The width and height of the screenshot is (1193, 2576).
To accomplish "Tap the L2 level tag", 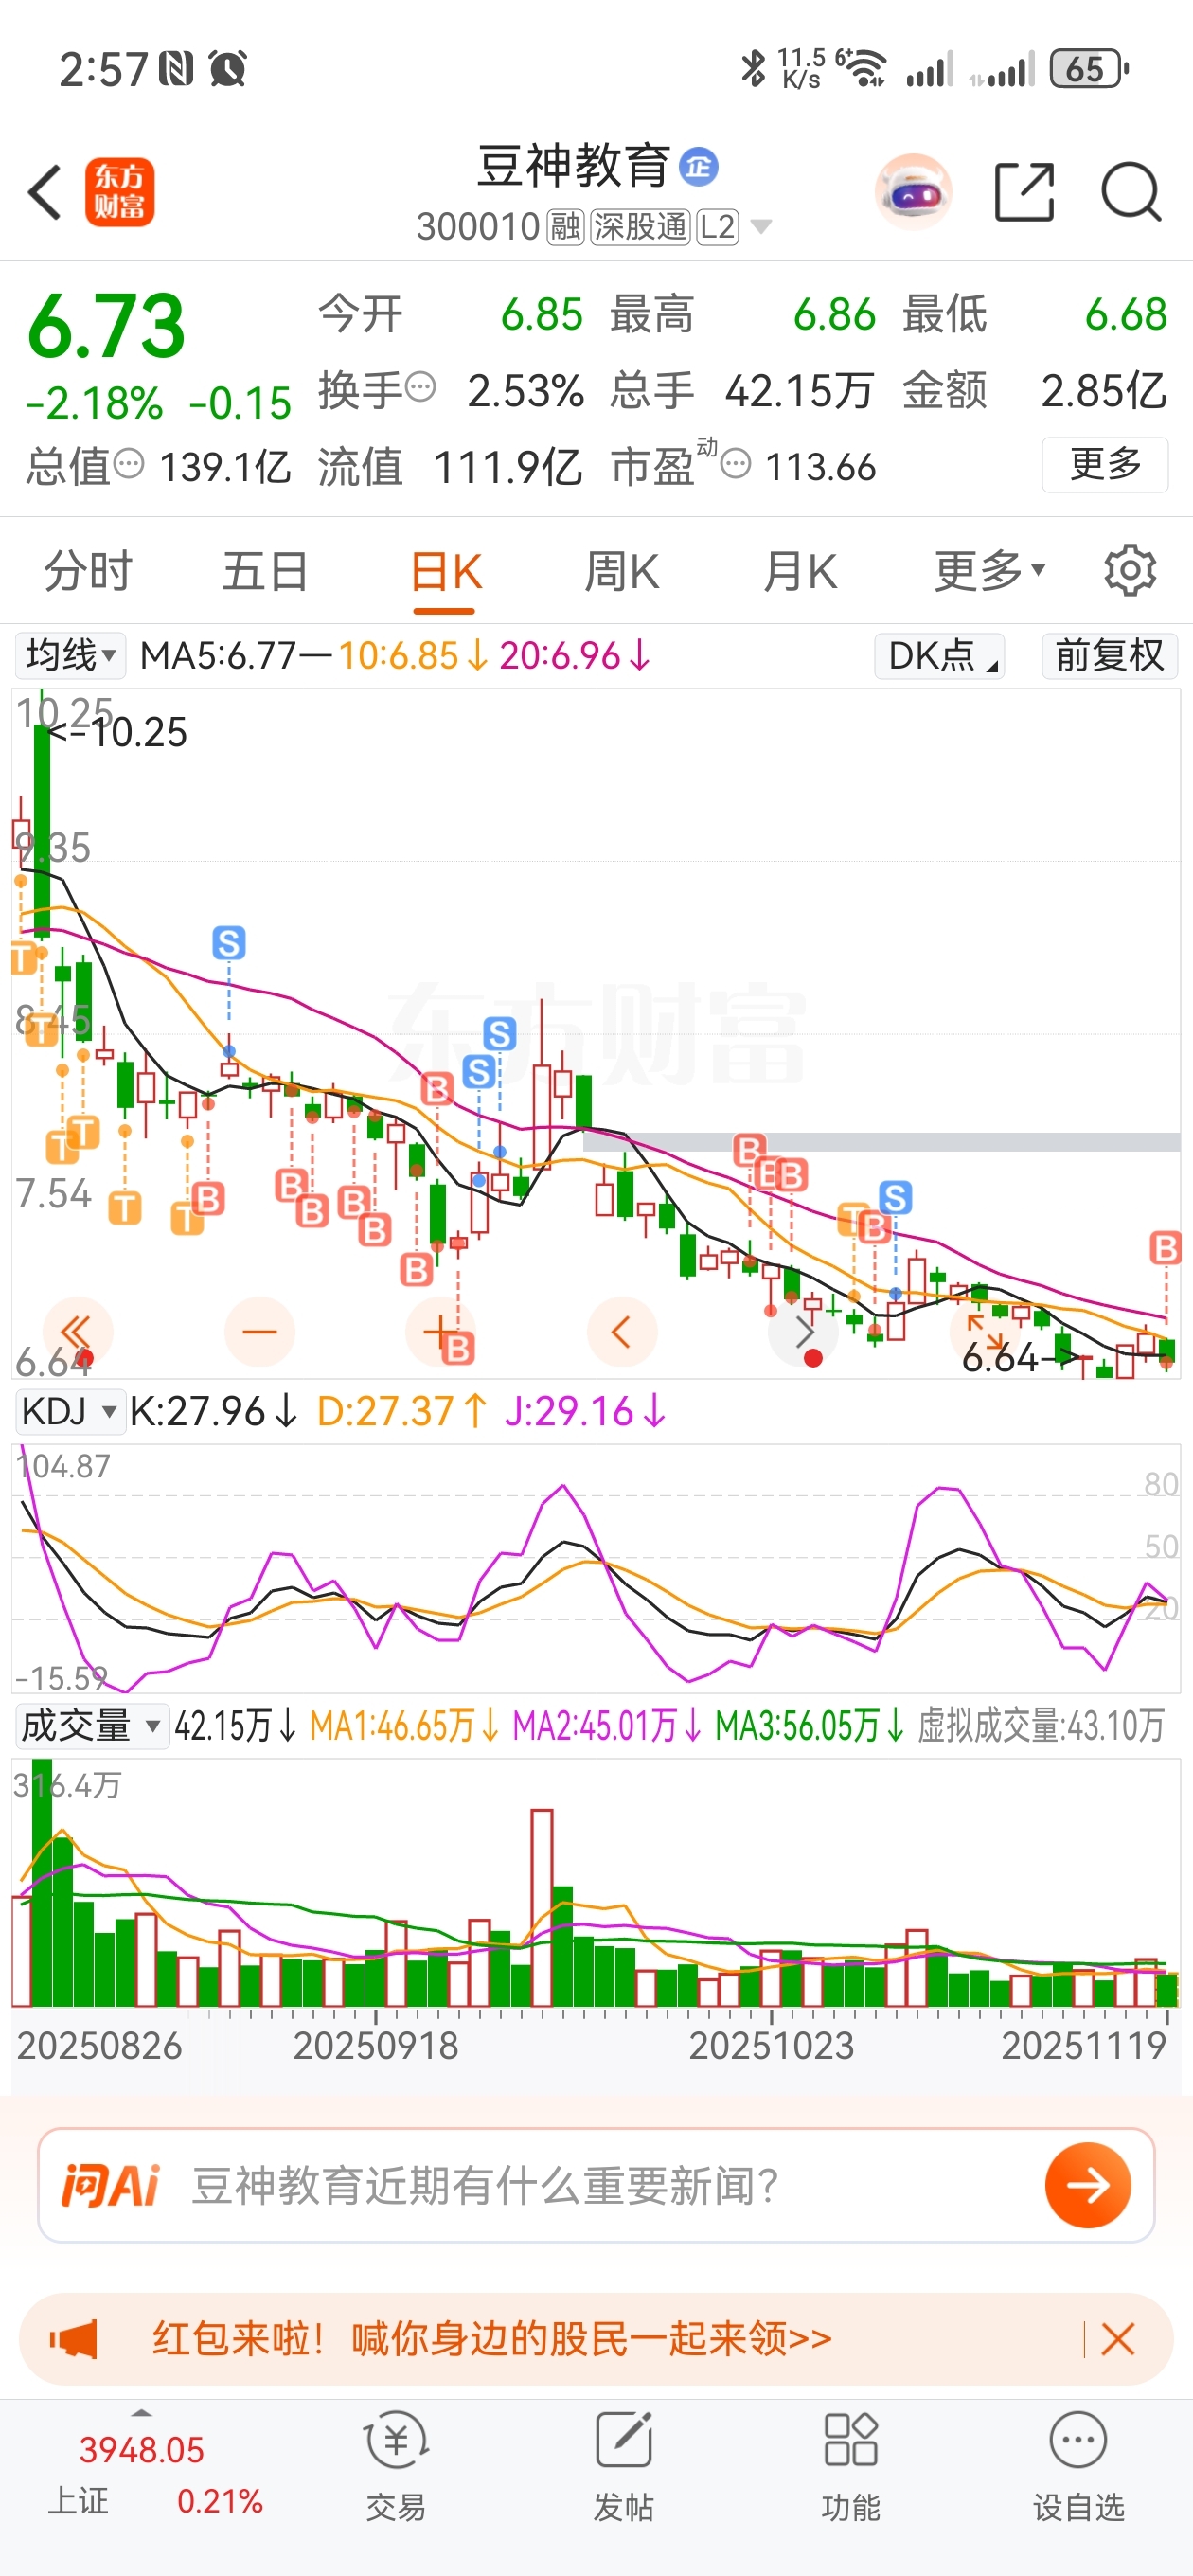I will point(717,227).
